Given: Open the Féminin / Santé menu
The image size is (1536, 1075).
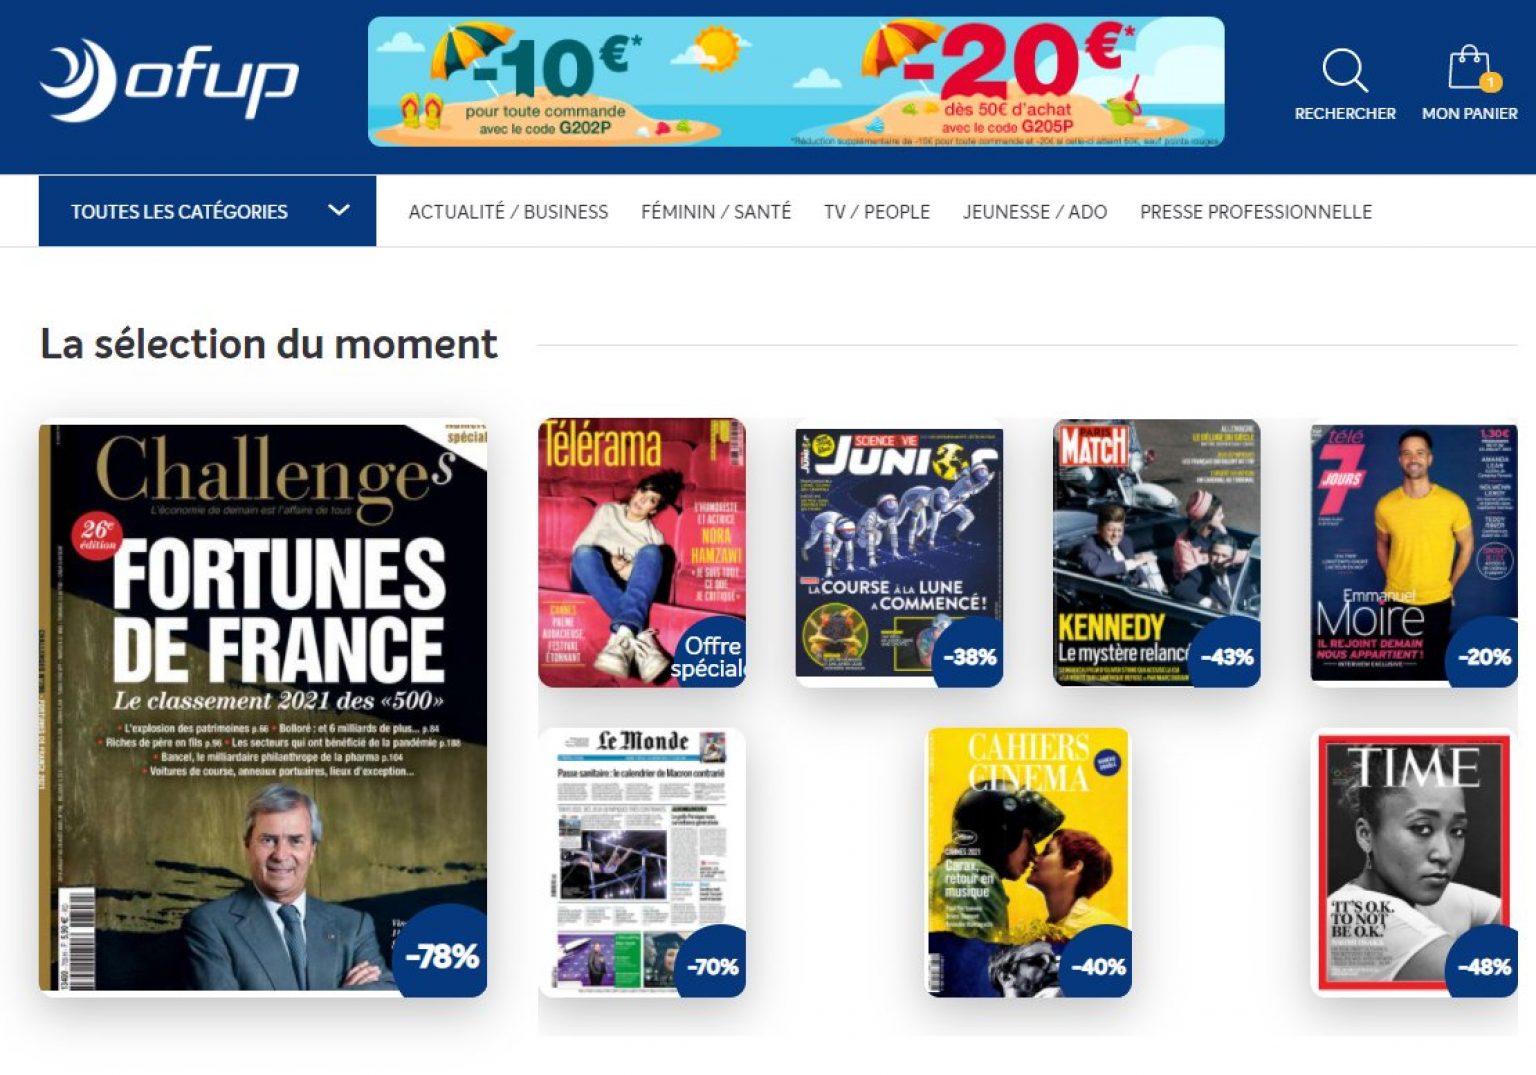Looking at the screenshot, I should click(716, 212).
